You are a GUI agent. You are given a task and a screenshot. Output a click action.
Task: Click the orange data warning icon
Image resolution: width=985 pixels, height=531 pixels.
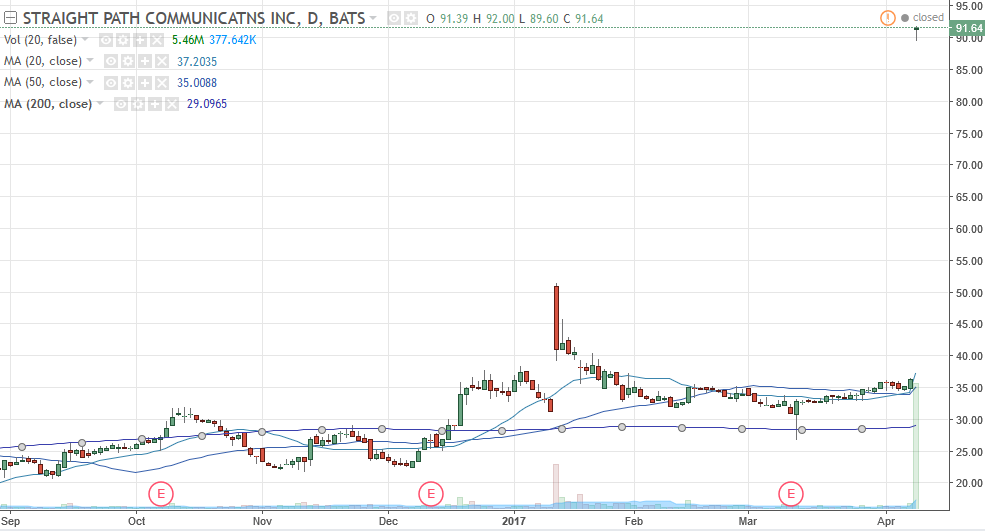(x=888, y=18)
